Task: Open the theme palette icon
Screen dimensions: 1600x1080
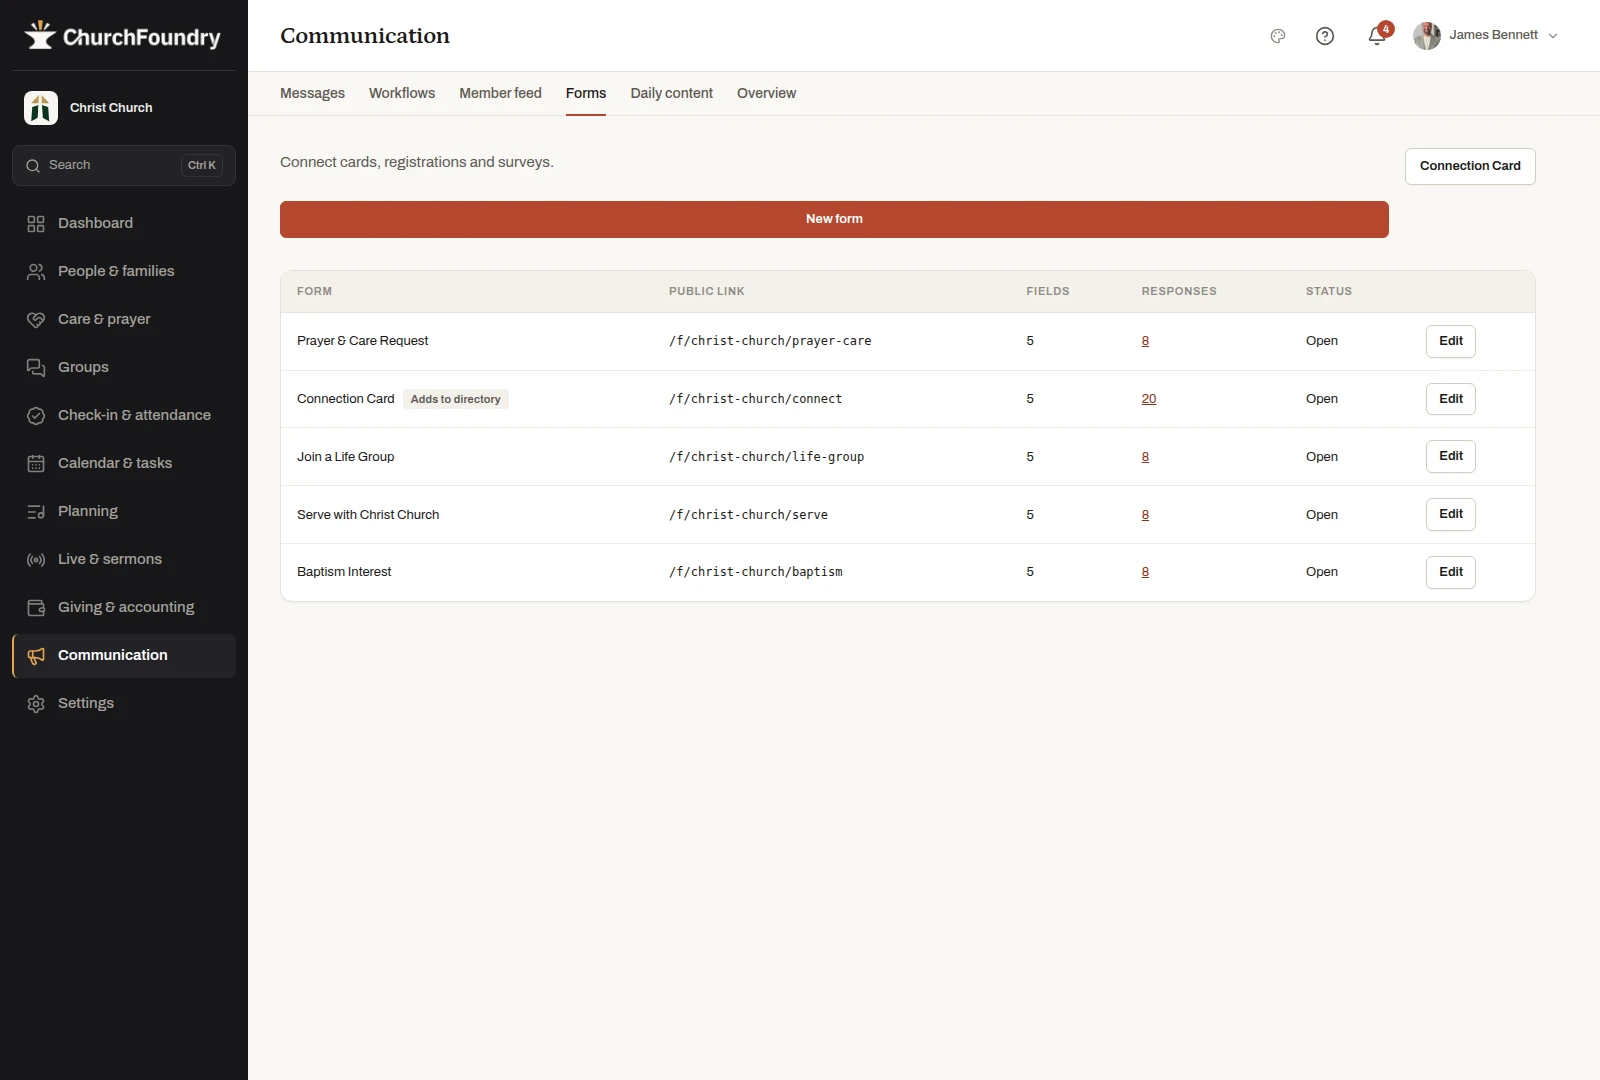Action: [x=1278, y=36]
